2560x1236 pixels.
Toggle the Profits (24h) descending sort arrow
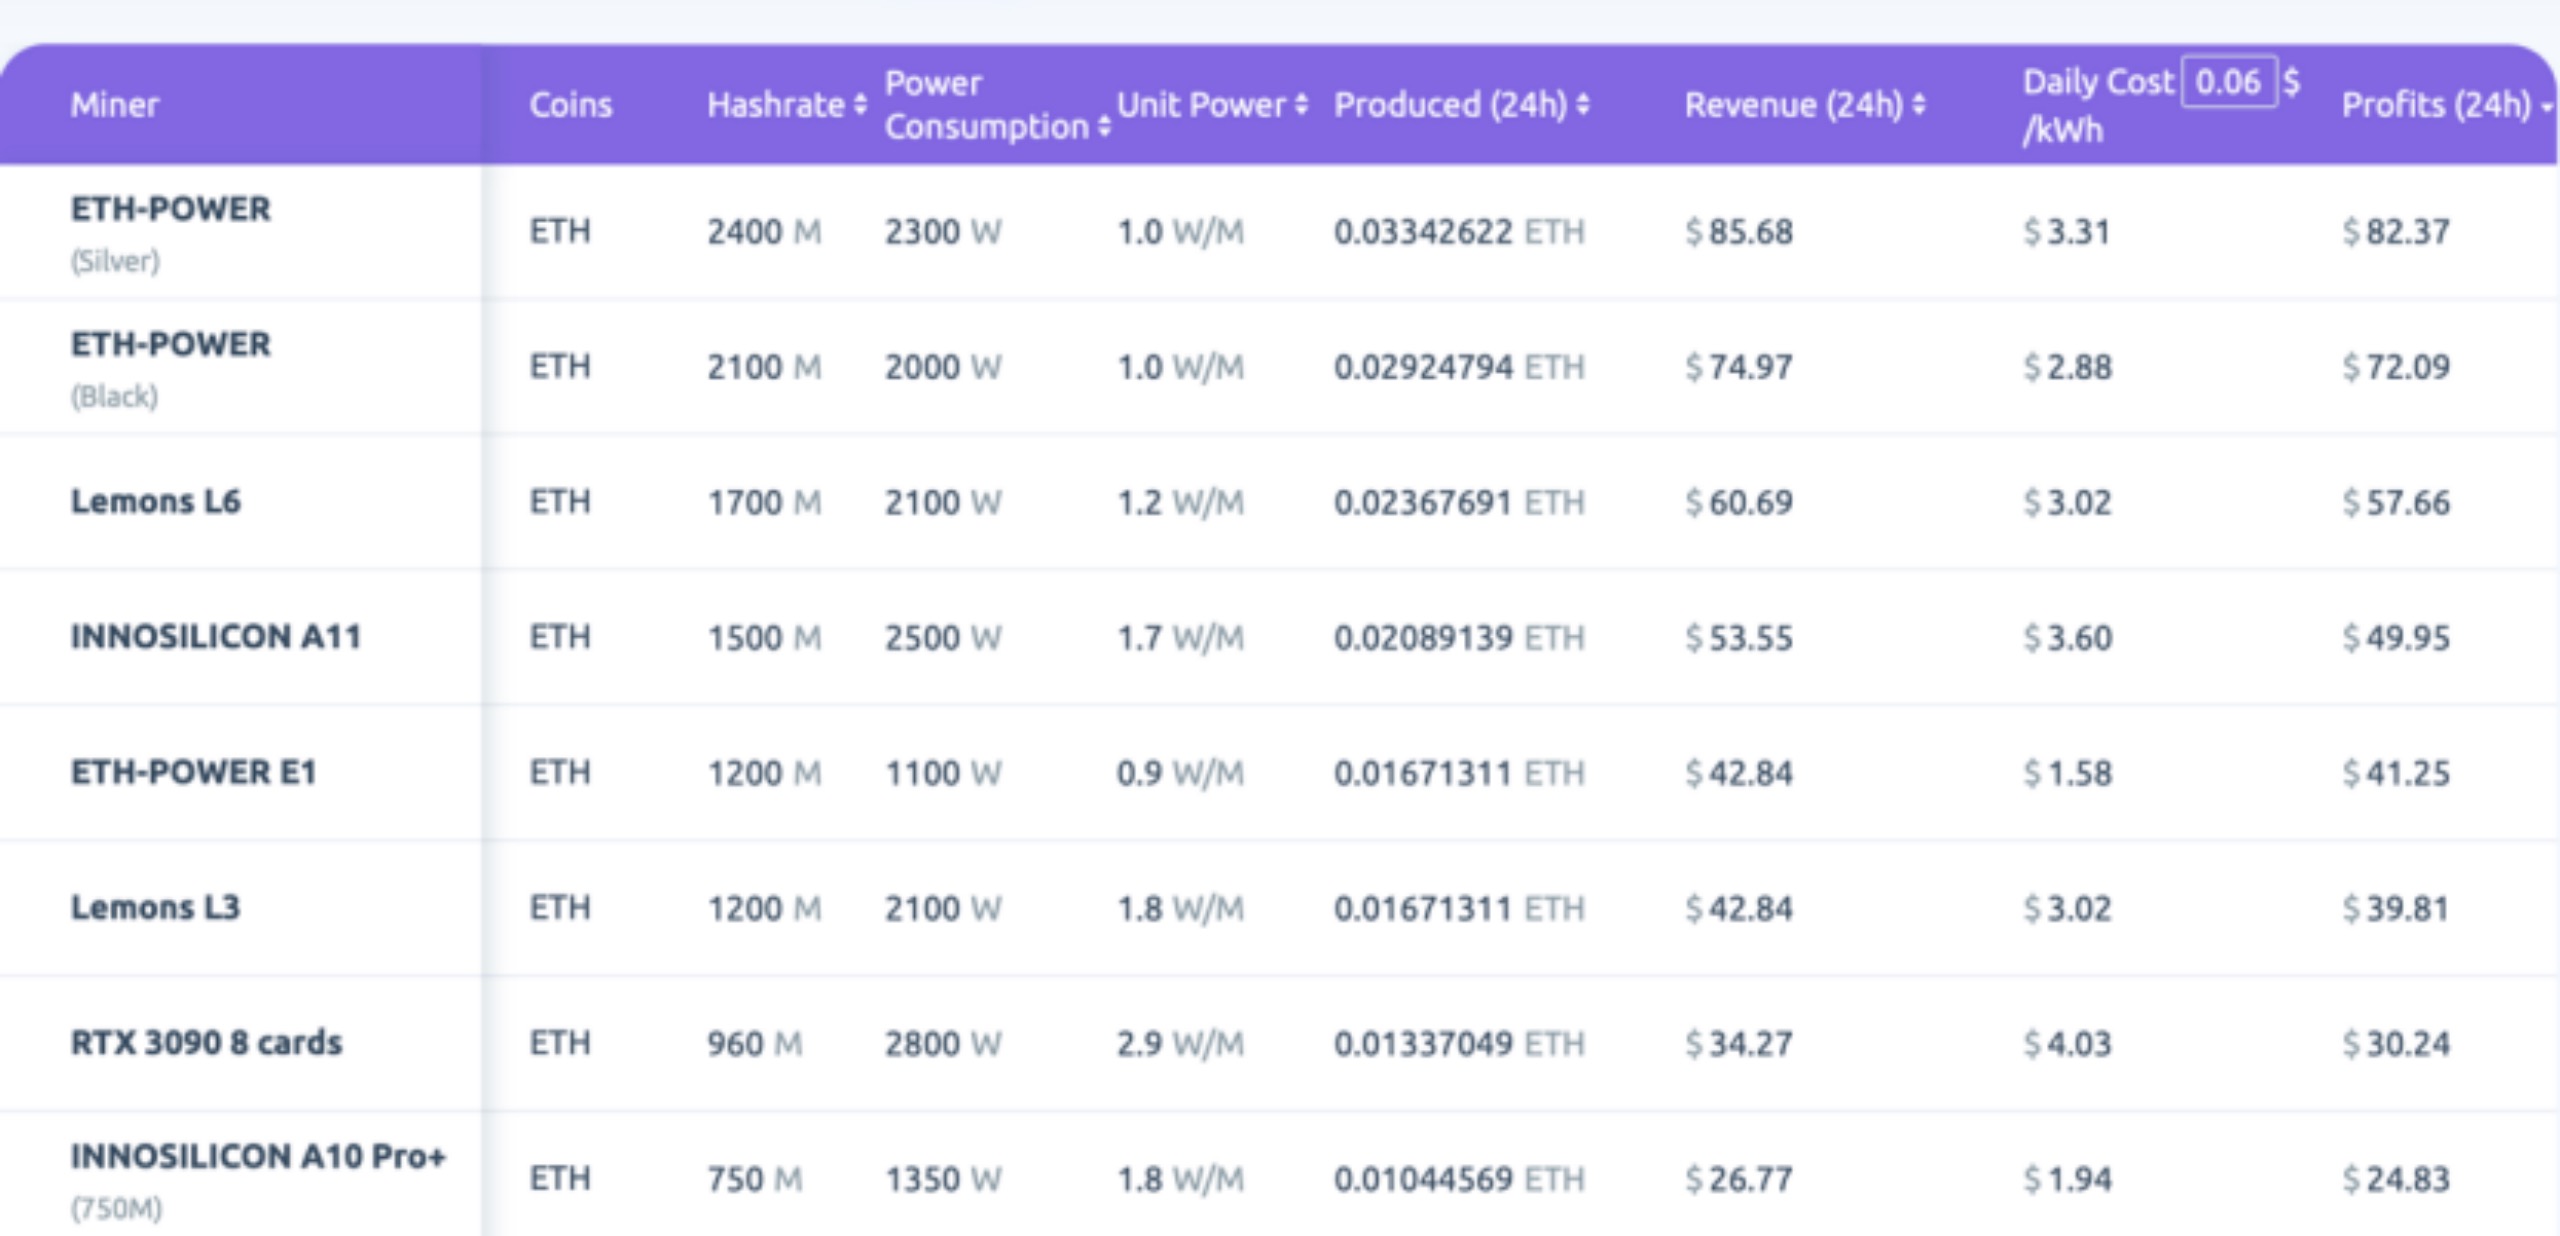[2546, 106]
